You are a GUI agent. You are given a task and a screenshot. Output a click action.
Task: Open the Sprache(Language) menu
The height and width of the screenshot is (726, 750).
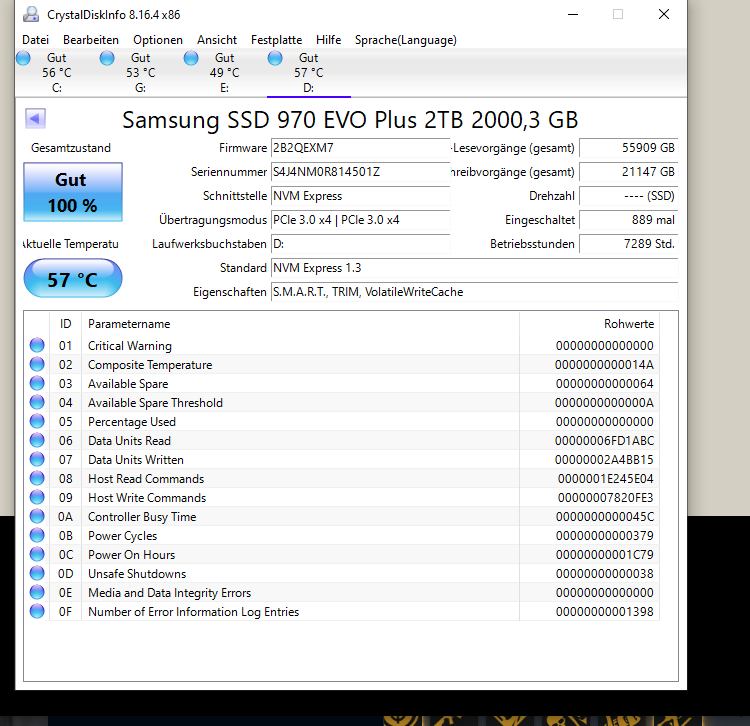(x=406, y=40)
